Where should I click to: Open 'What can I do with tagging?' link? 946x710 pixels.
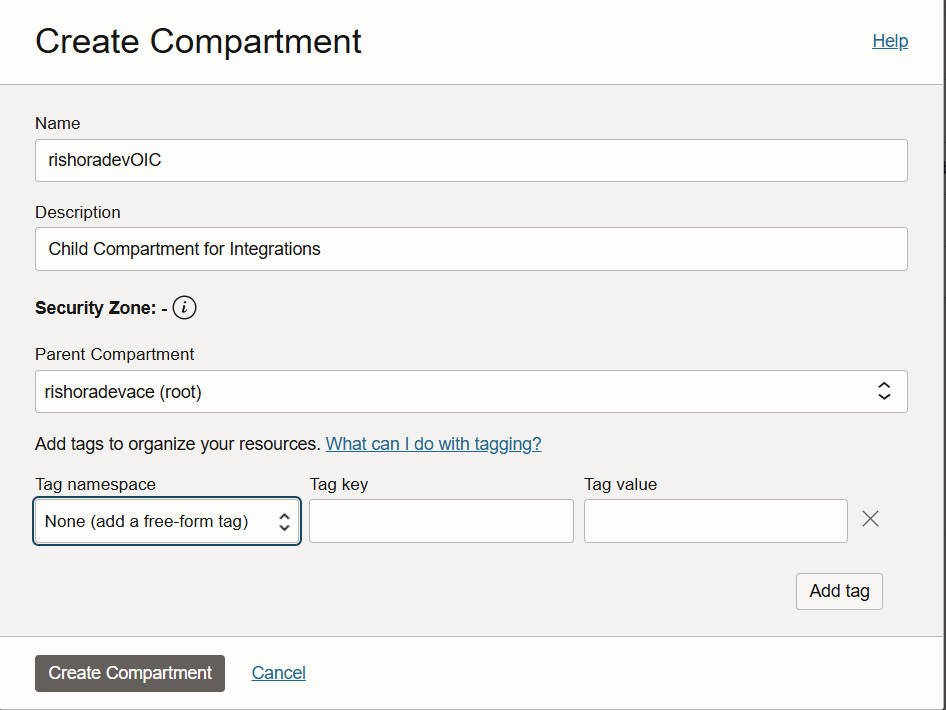pos(433,444)
